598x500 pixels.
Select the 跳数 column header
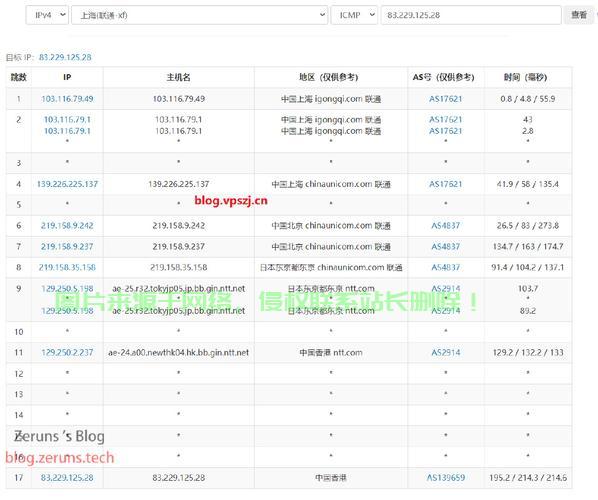[19, 77]
